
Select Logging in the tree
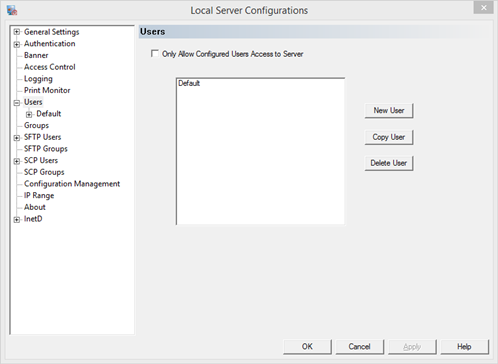(38, 79)
